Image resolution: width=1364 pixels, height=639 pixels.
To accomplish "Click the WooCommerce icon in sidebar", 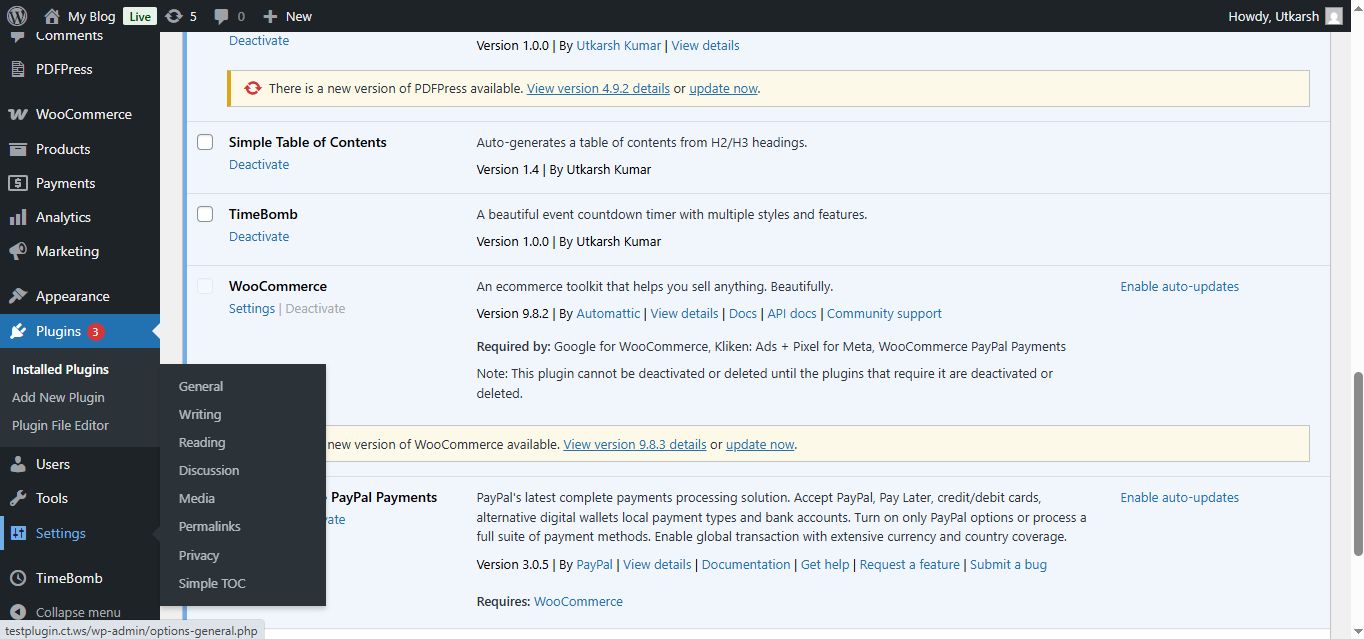I will pyautogui.click(x=18, y=114).
